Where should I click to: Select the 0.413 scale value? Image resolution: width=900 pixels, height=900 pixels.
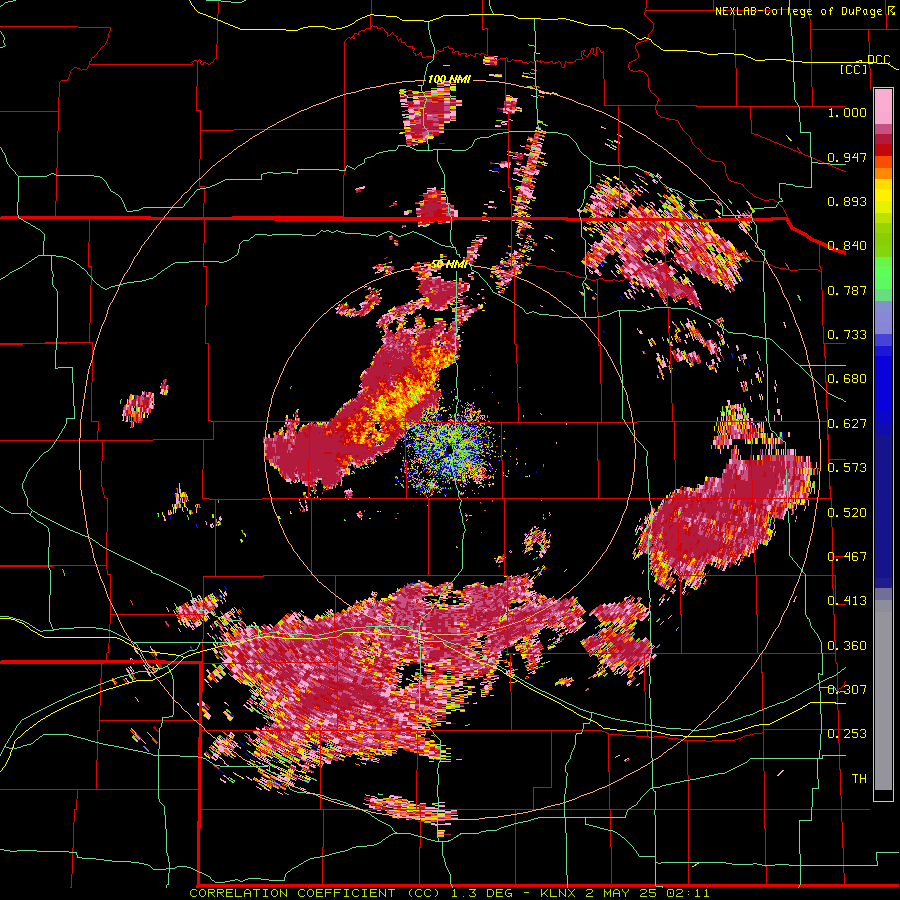[x=847, y=601]
